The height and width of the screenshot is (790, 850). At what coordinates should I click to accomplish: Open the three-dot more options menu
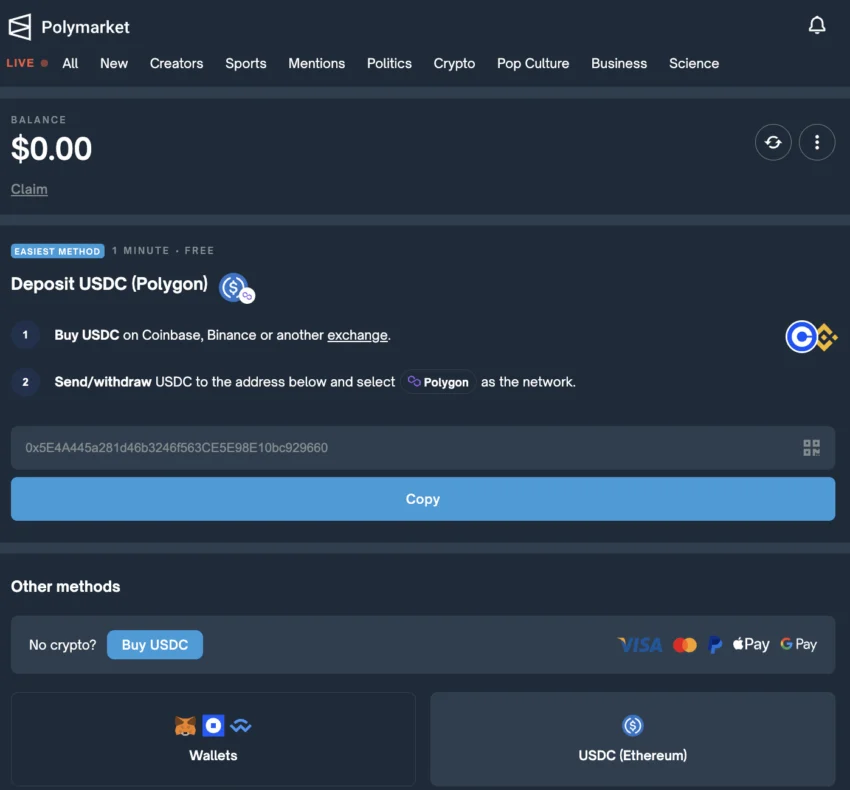(x=816, y=142)
